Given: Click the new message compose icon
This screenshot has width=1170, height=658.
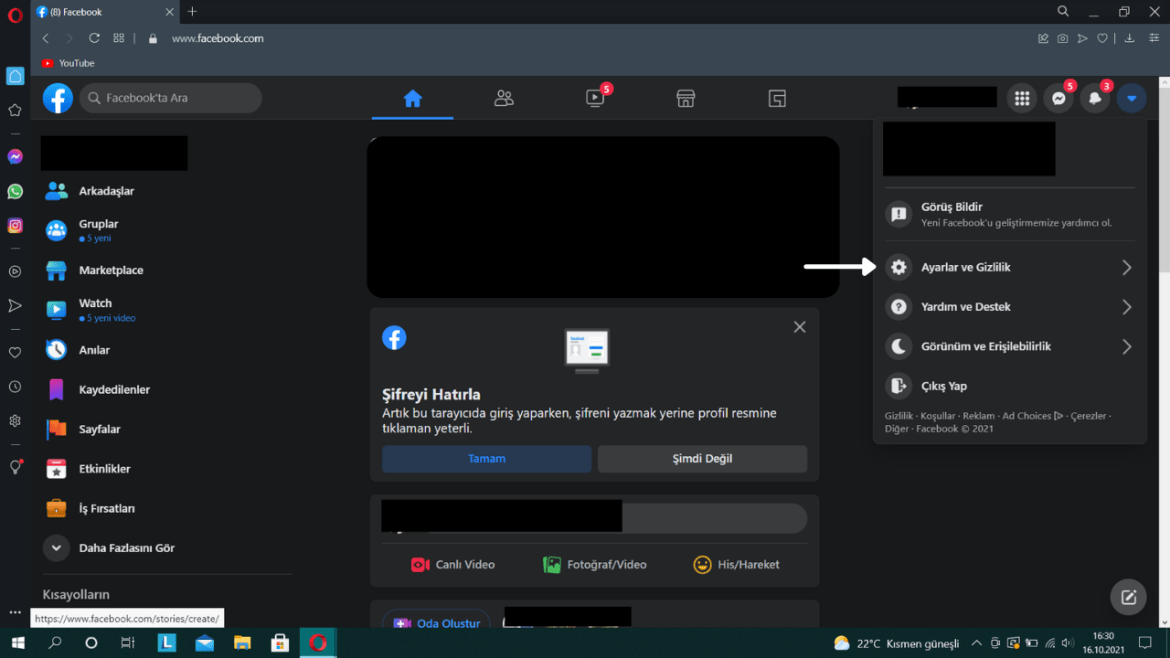Looking at the screenshot, I should [x=1128, y=597].
